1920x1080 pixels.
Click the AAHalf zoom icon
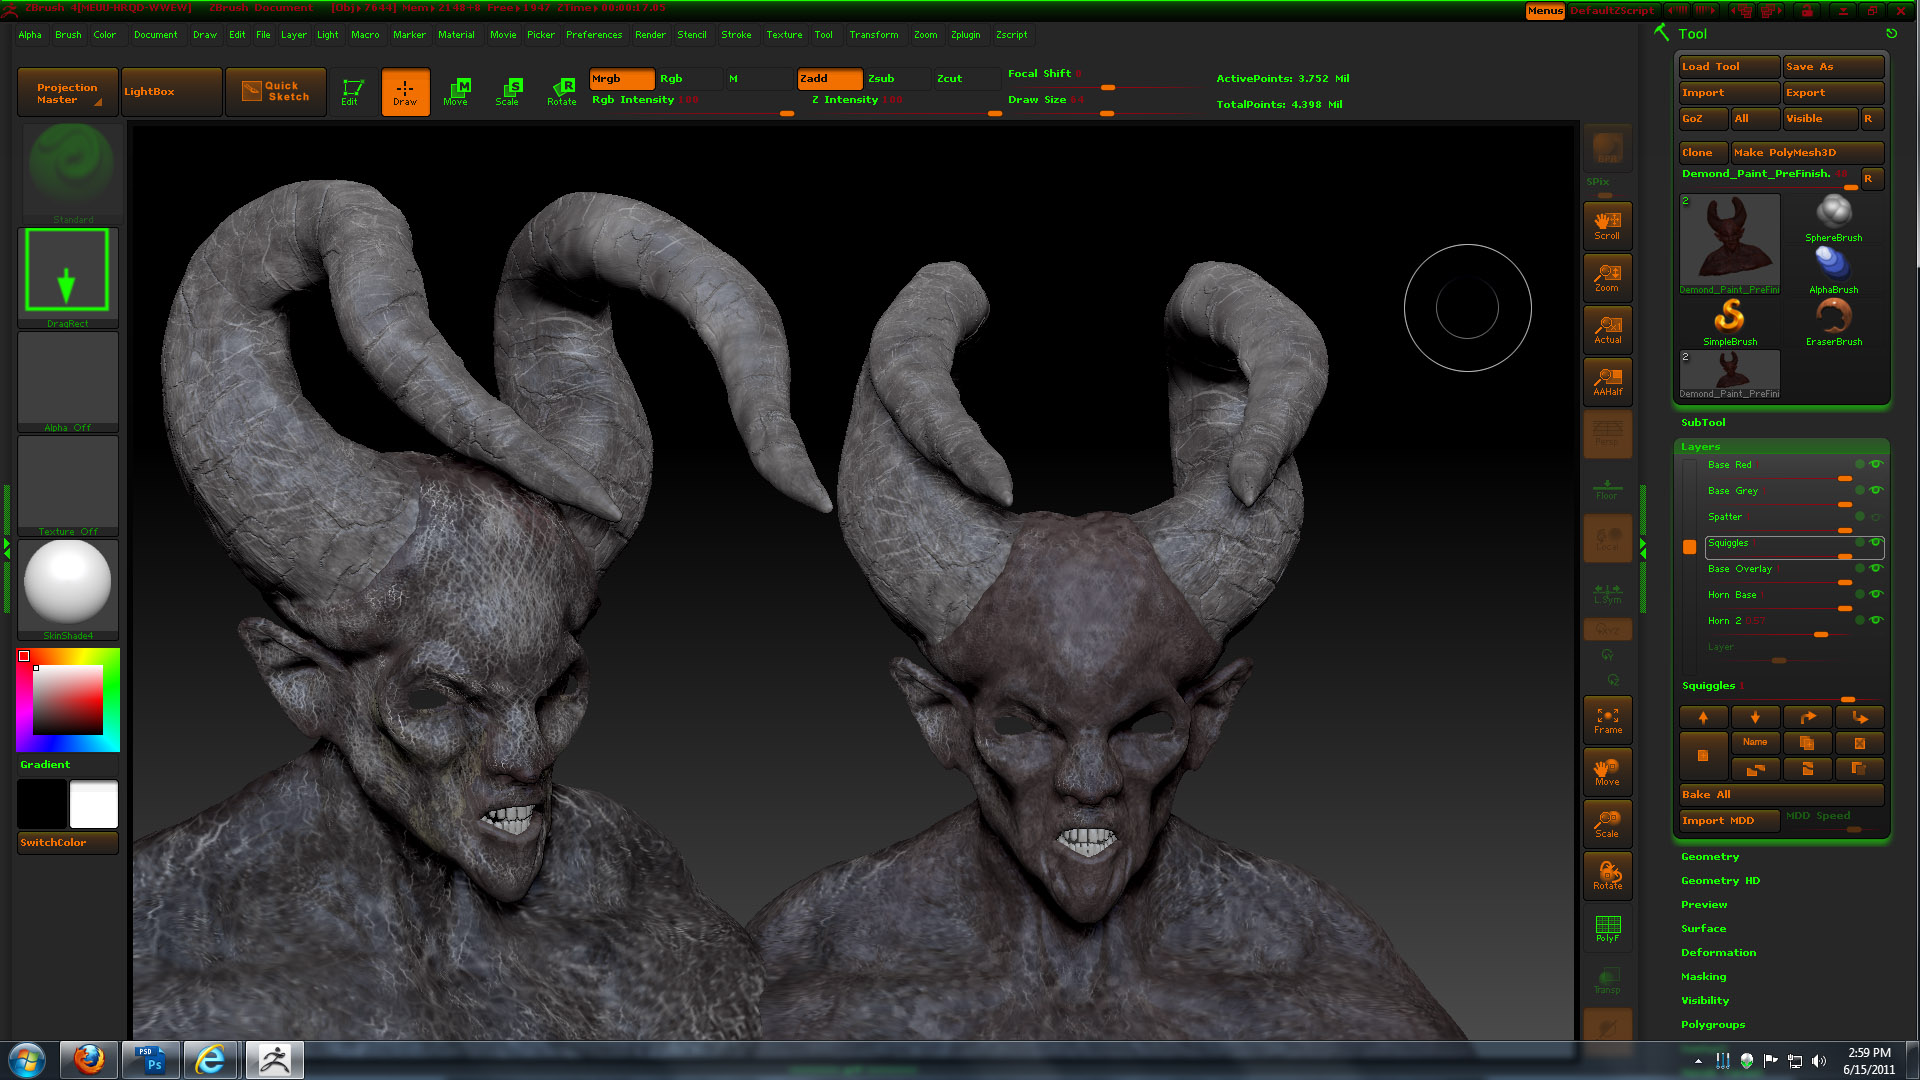[x=1607, y=382]
